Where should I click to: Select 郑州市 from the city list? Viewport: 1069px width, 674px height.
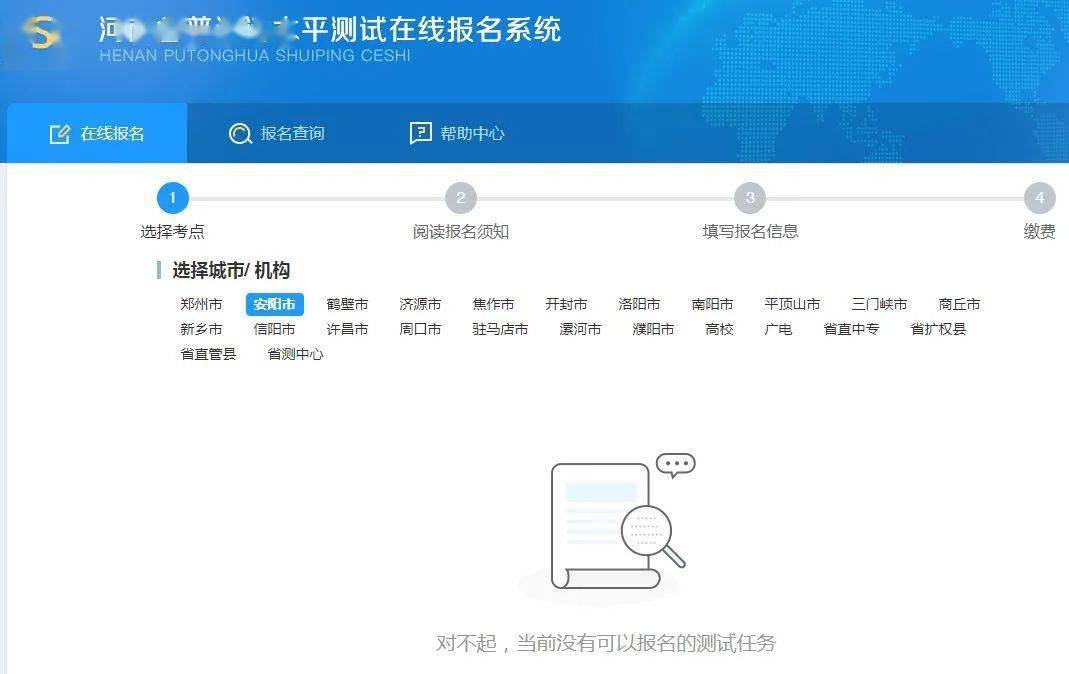[x=201, y=304]
